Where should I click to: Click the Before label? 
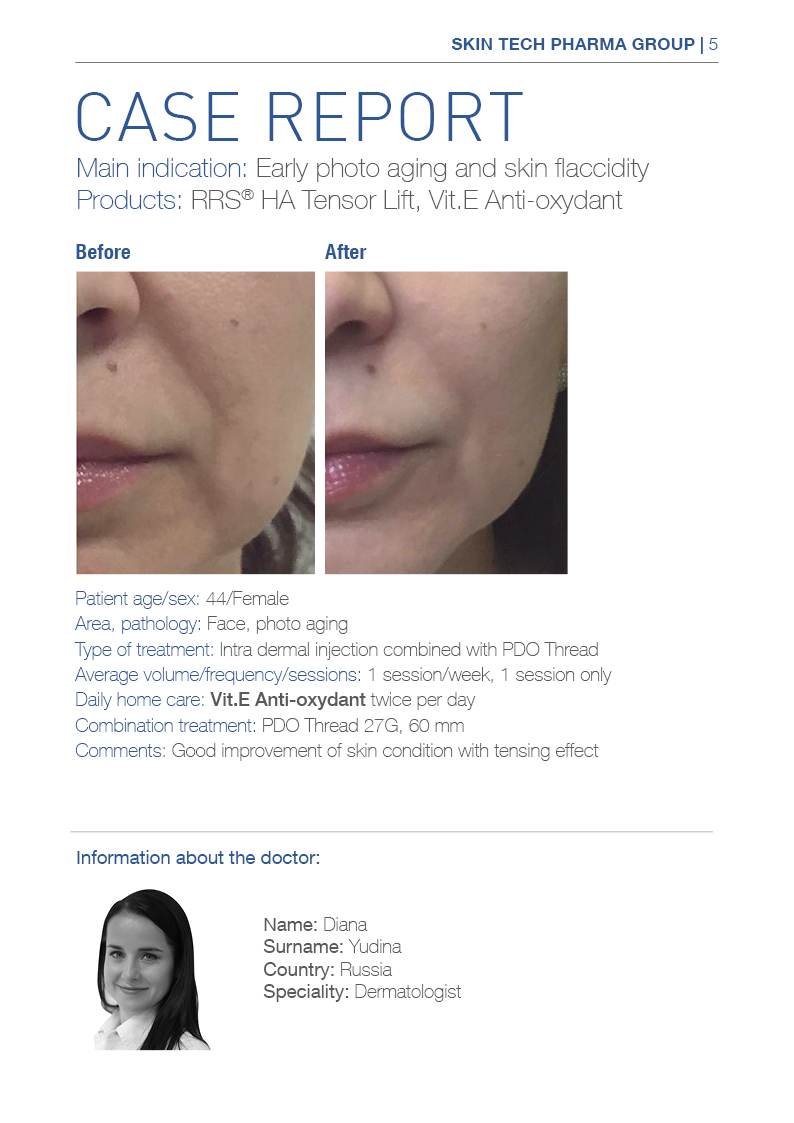(103, 252)
